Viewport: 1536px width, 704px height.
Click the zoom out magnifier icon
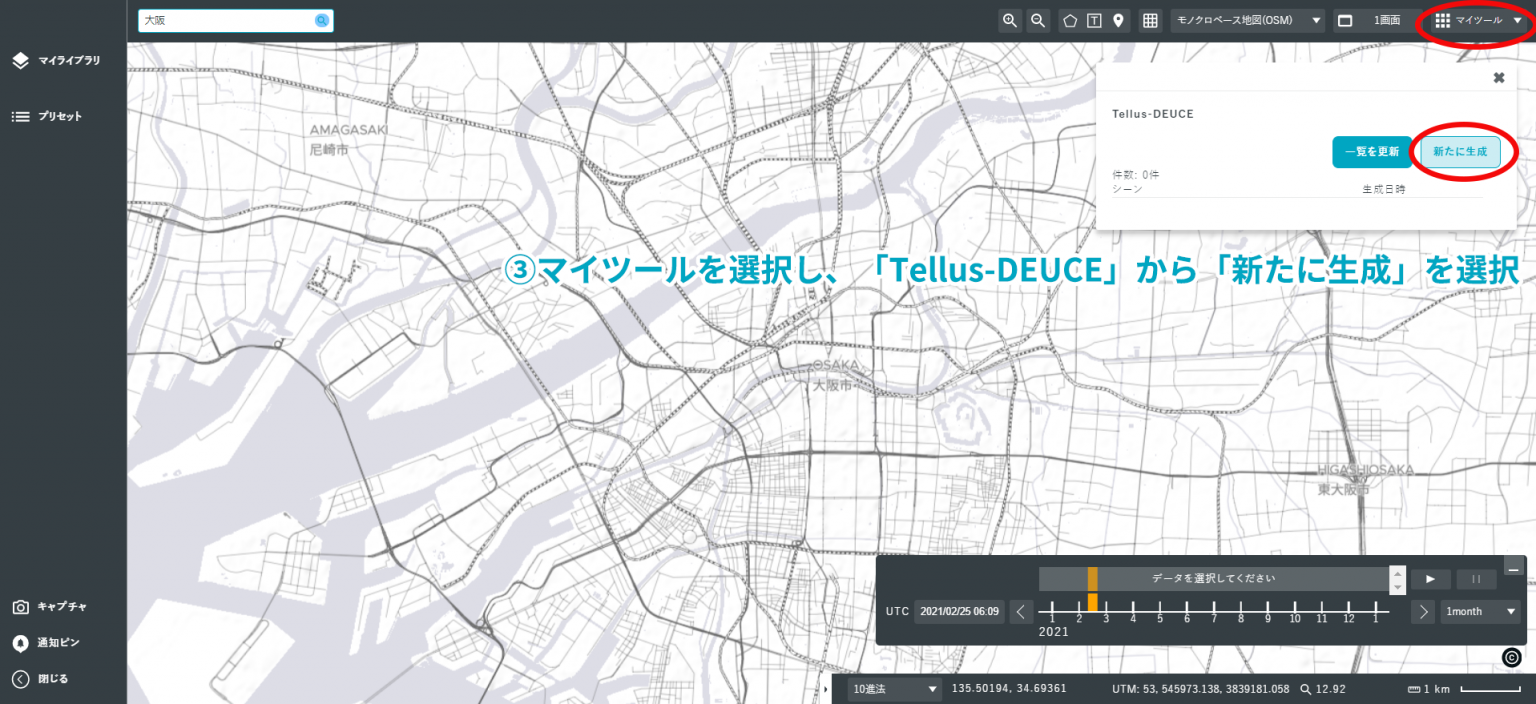pyautogui.click(x=1038, y=21)
